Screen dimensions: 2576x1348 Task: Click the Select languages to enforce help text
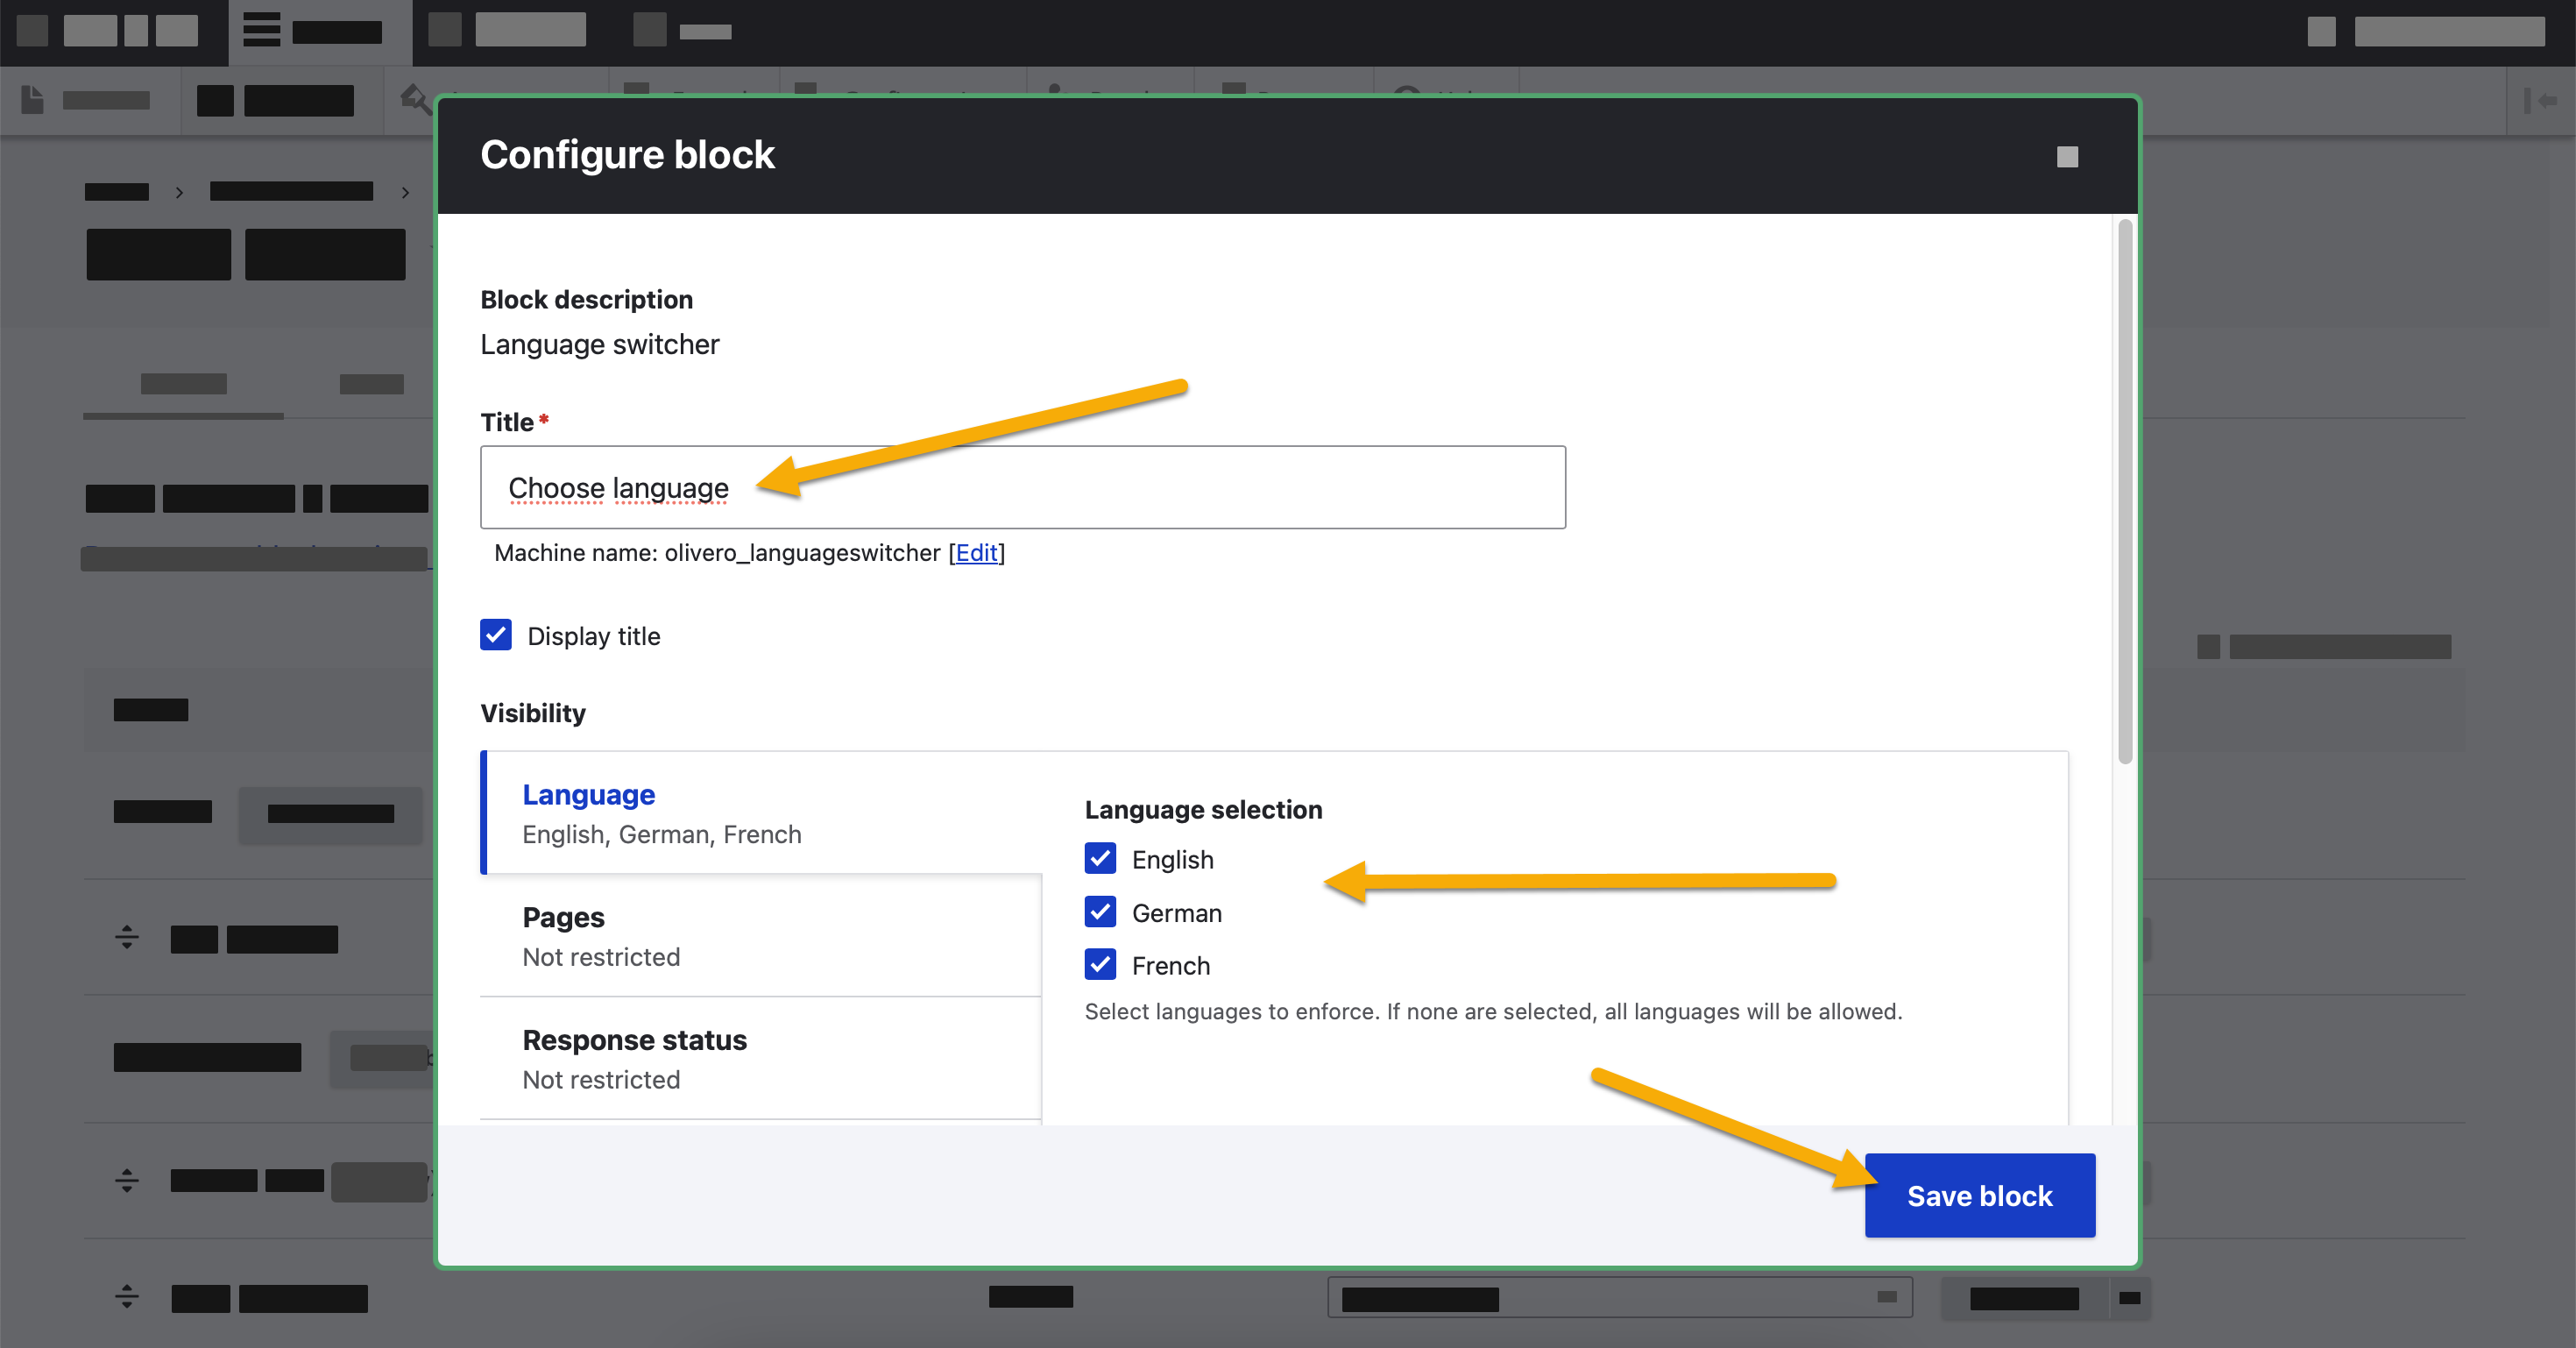[1493, 1011]
